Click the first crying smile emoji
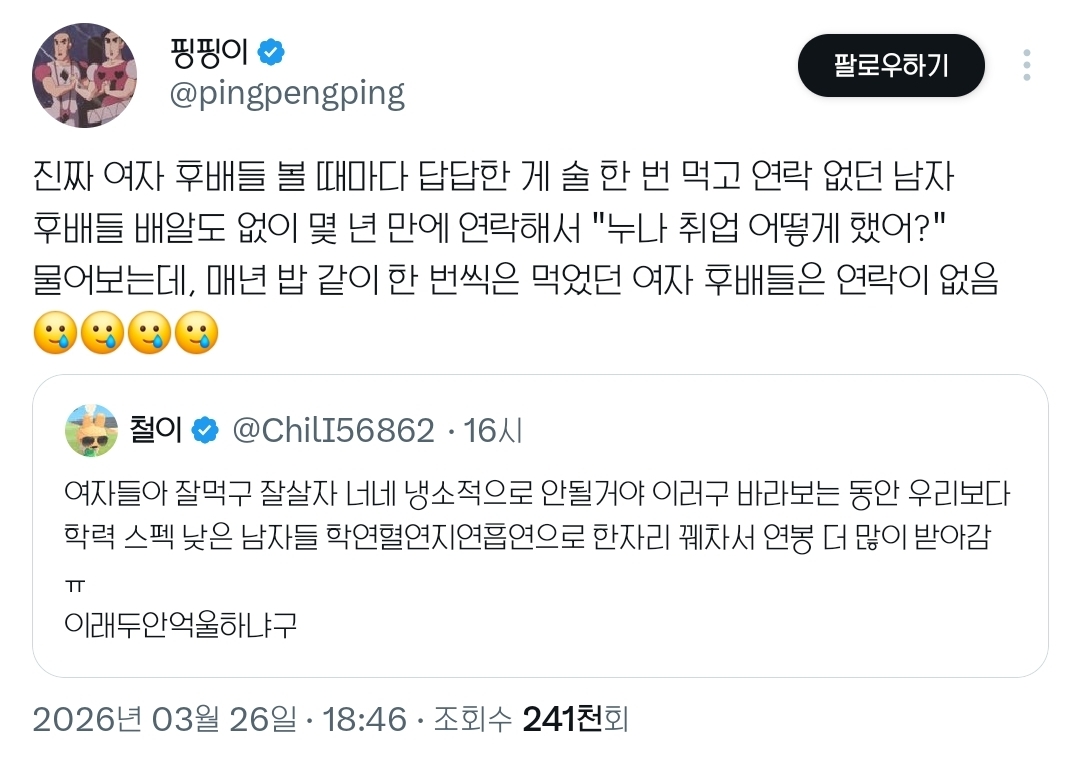 (x=55, y=333)
